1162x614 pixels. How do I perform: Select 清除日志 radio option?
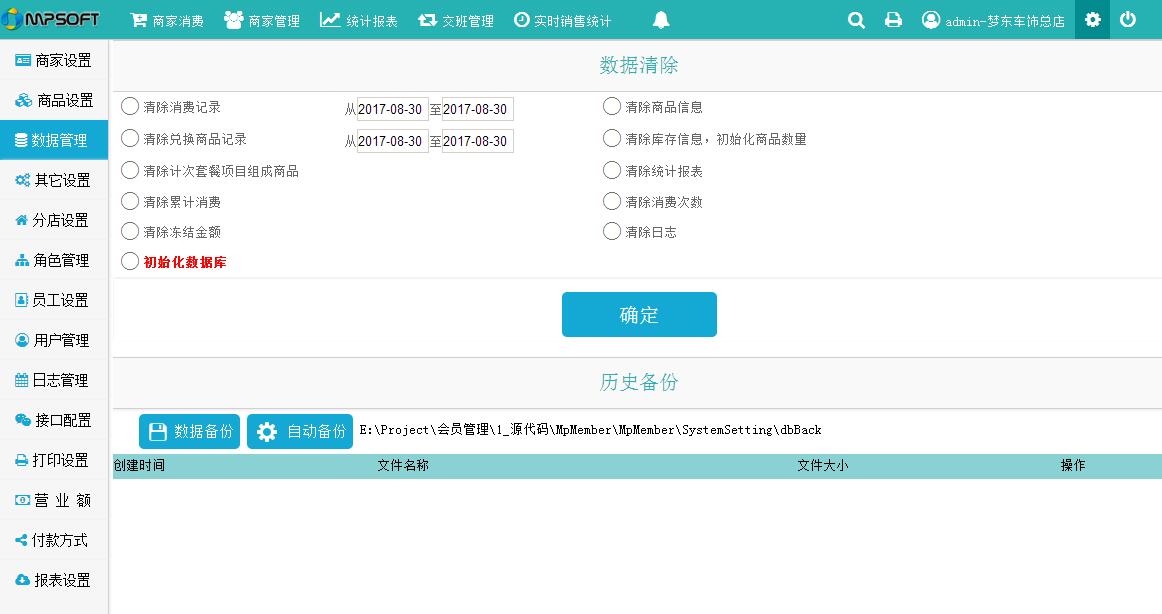(x=612, y=232)
